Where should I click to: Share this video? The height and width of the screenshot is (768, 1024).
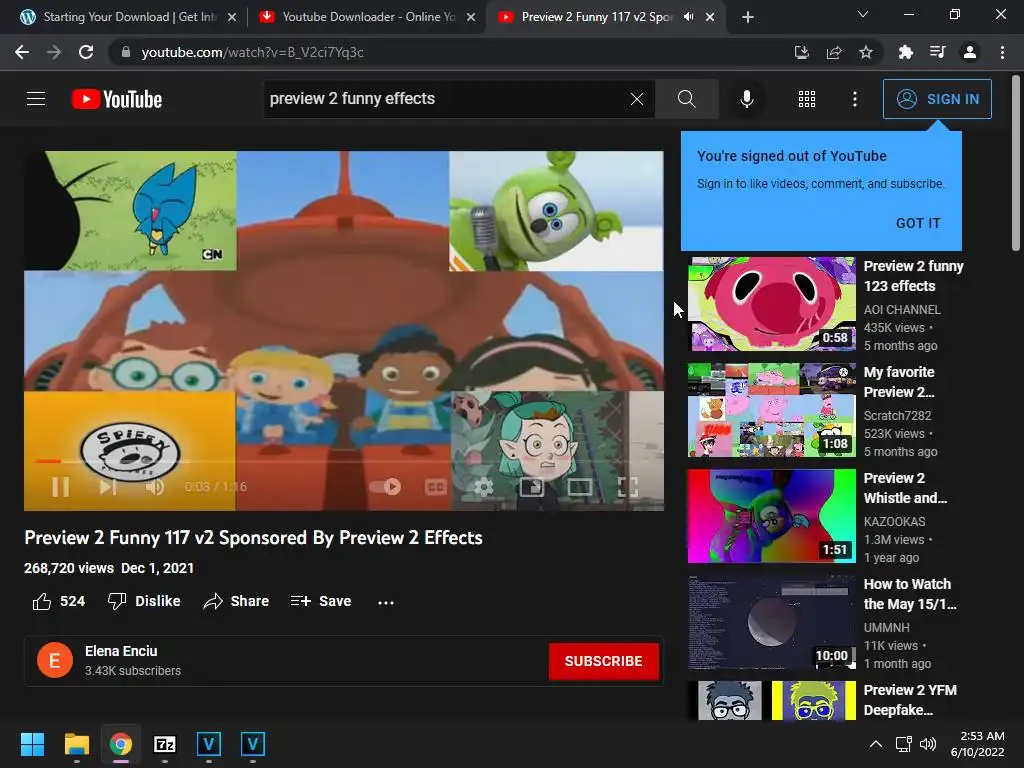(x=236, y=601)
